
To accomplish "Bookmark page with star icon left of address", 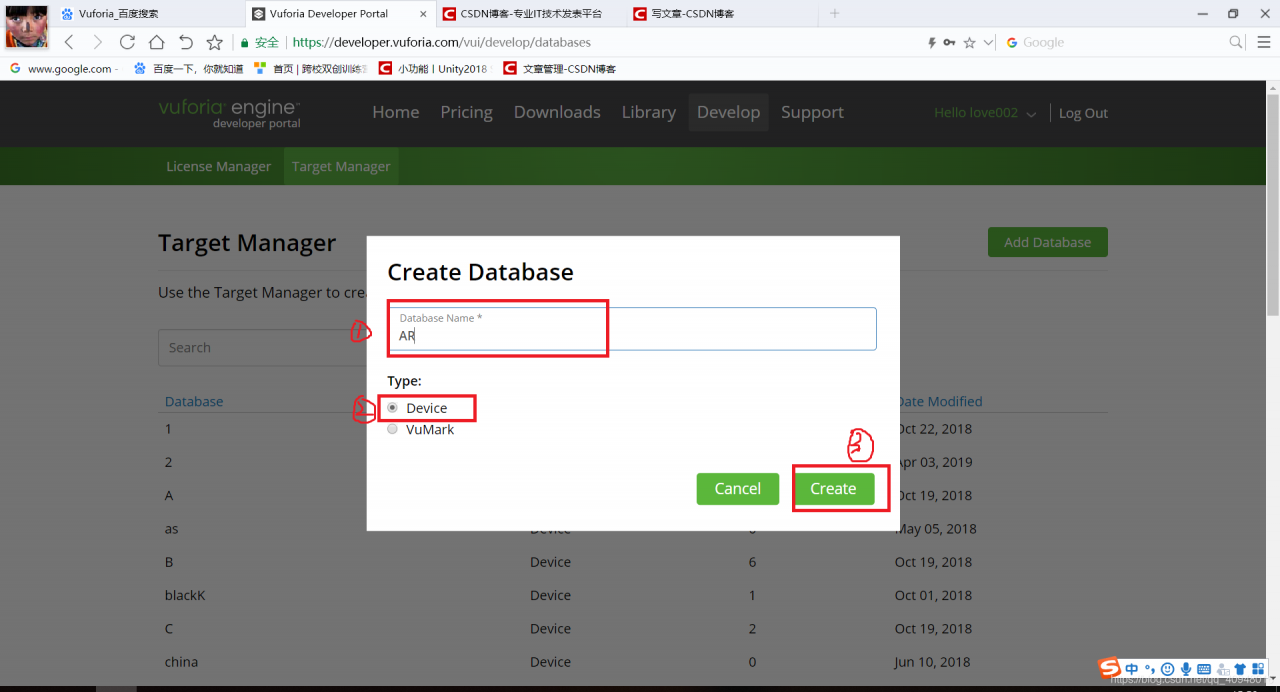I will point(214,42).
